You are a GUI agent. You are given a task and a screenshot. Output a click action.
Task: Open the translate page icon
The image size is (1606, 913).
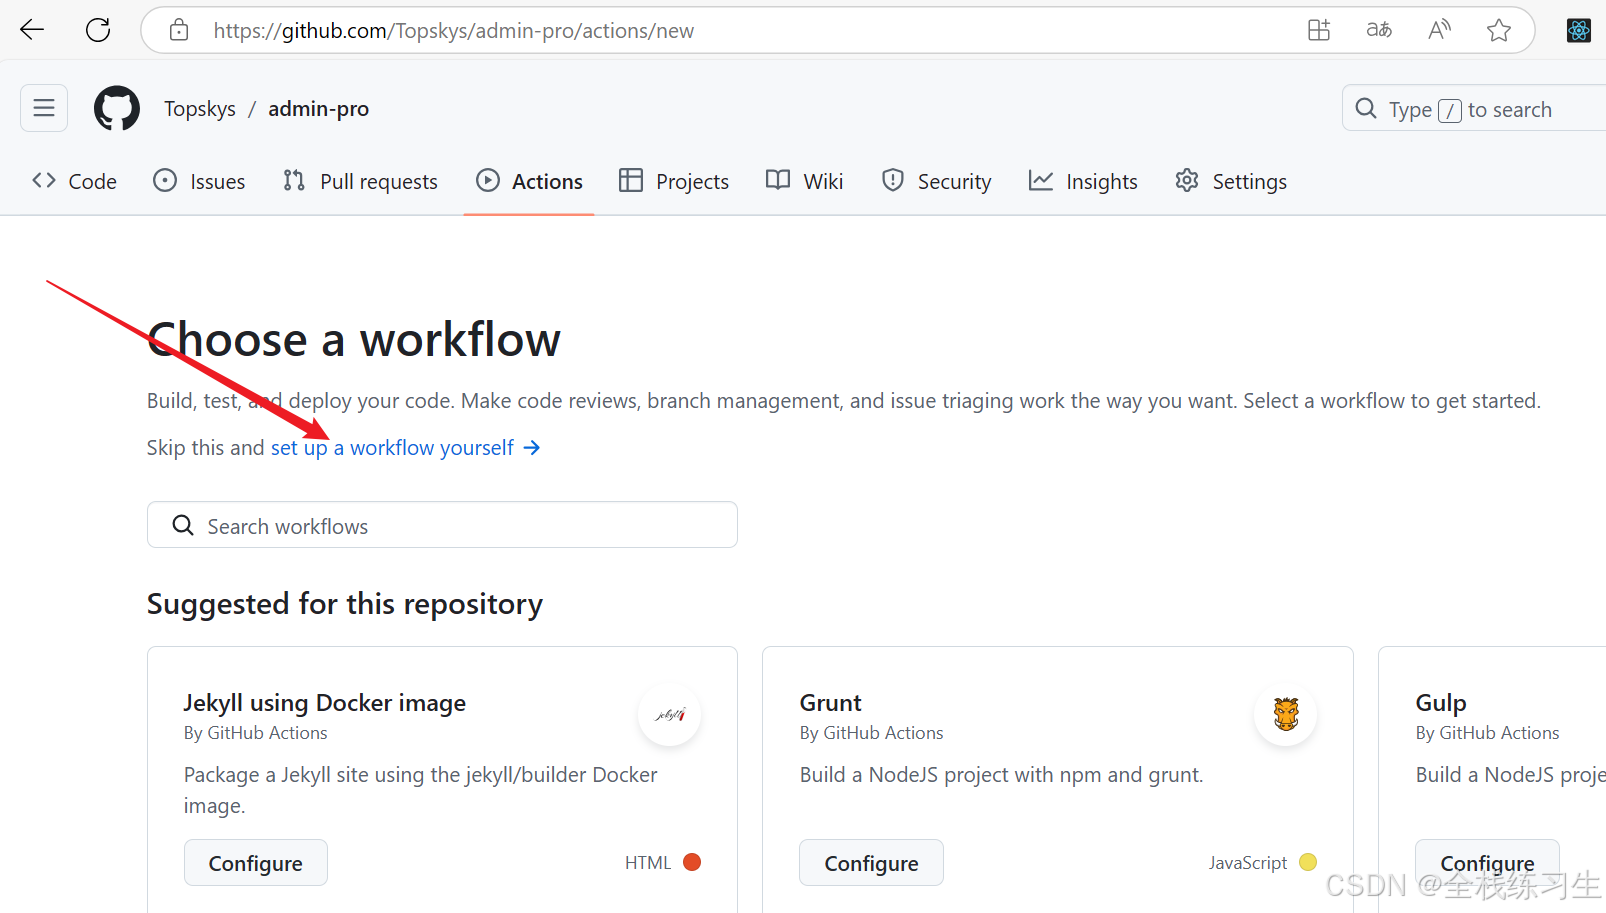tap(1379, 30)
